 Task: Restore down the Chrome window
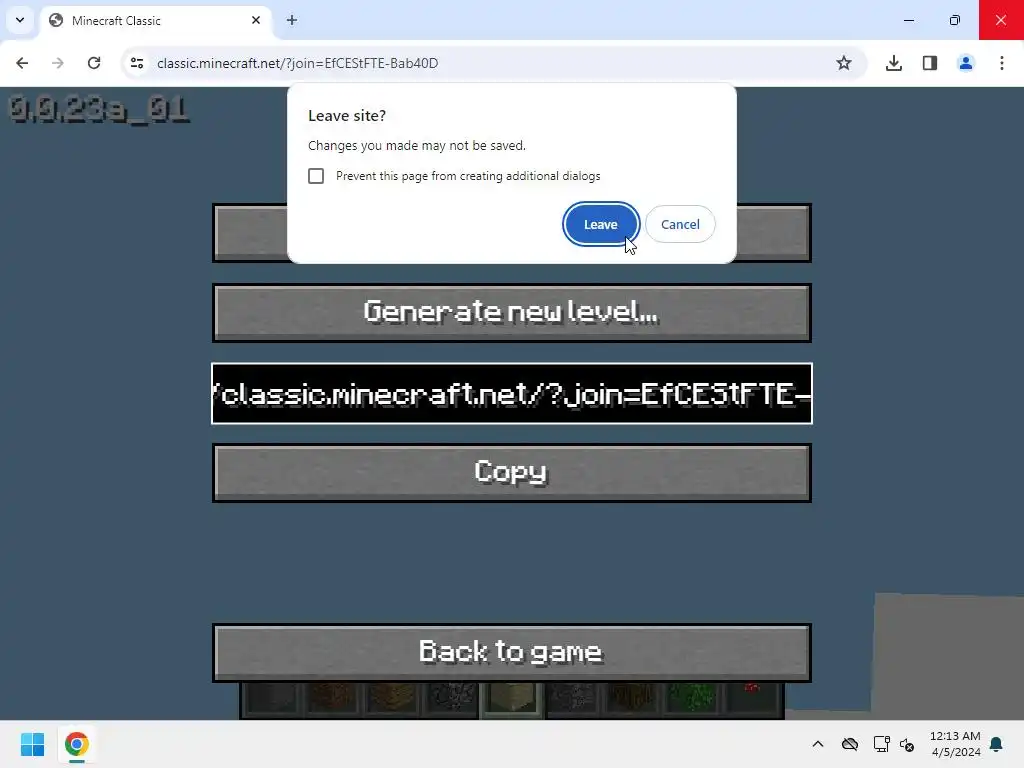(955, 20)
